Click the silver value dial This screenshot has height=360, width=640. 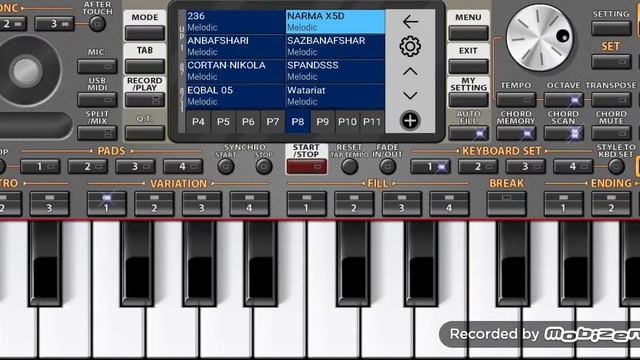540,38
